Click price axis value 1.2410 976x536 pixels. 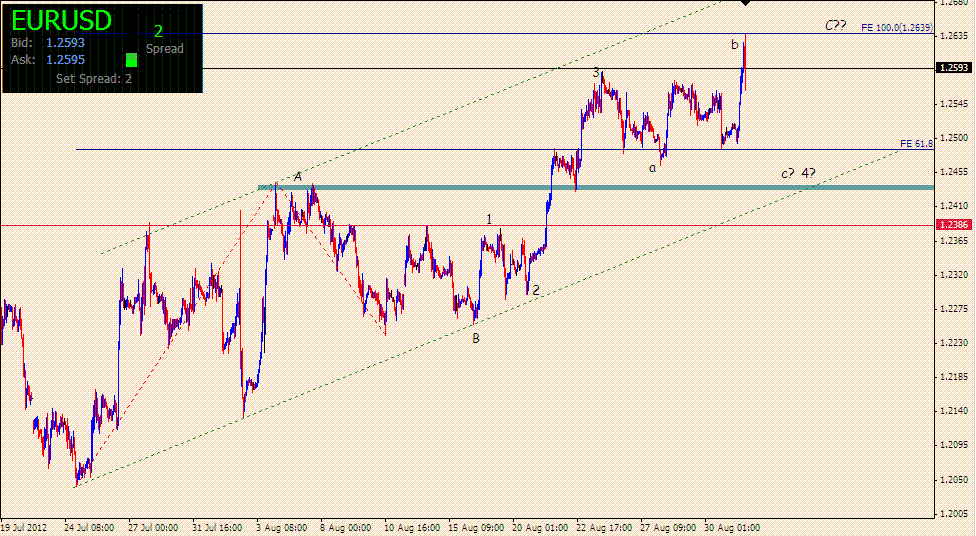tap(954, 206)
